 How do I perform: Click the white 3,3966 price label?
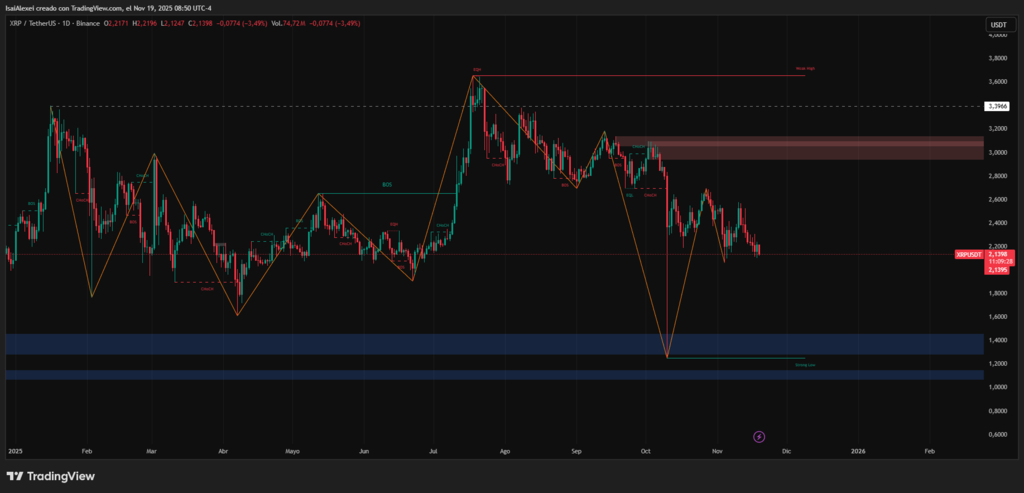click(997, 106)
